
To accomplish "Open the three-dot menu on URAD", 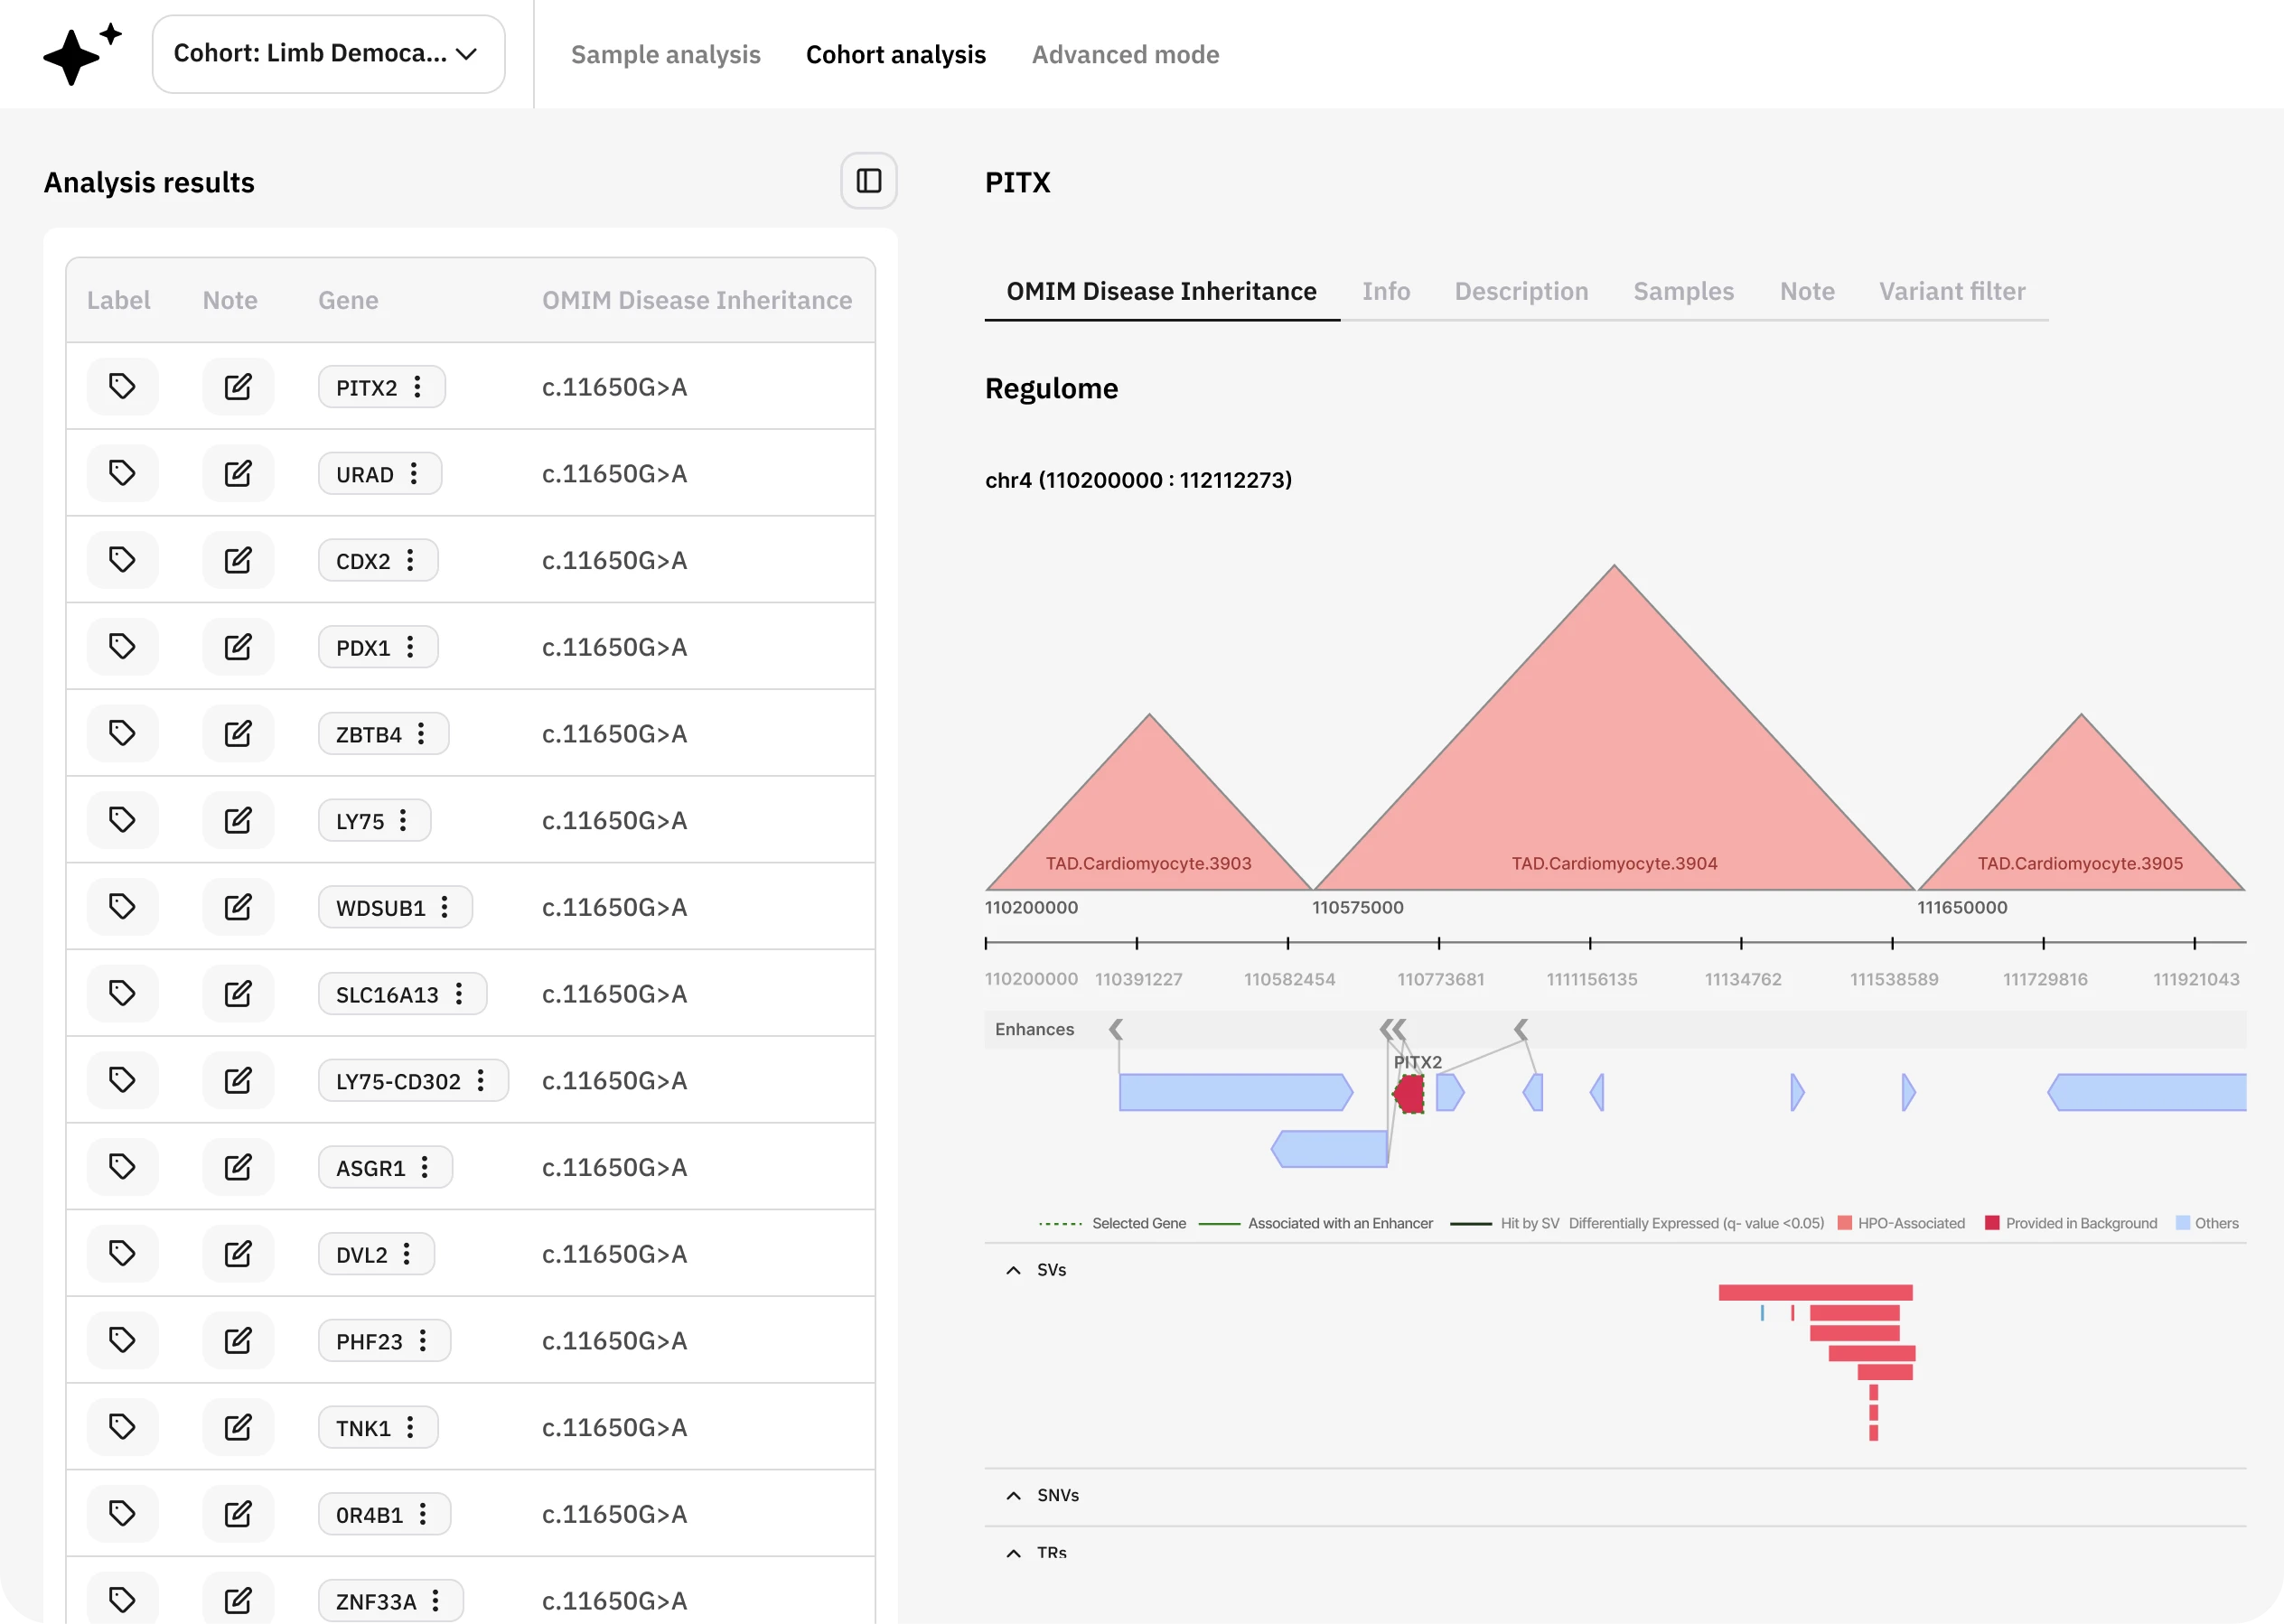I will coord(414,474).
